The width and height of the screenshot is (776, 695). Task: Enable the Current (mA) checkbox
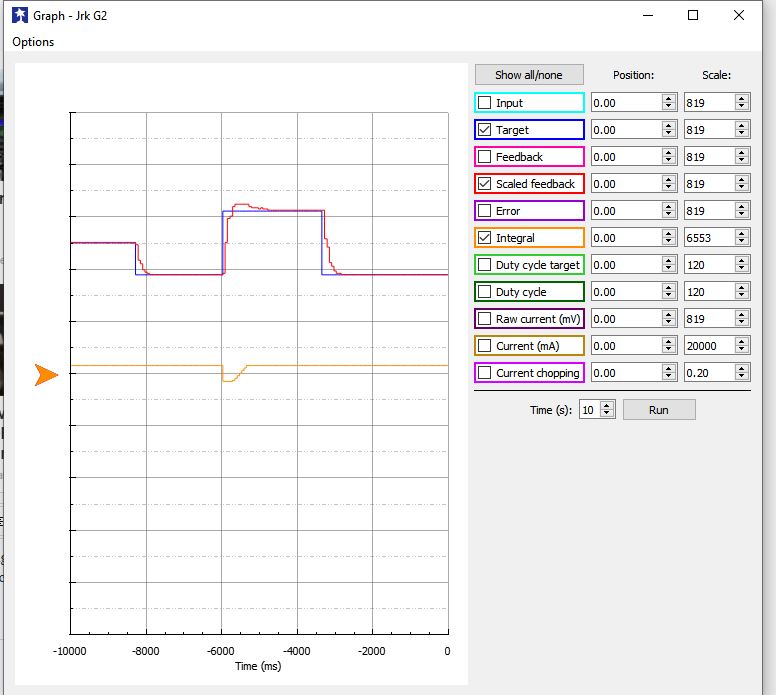485,346
